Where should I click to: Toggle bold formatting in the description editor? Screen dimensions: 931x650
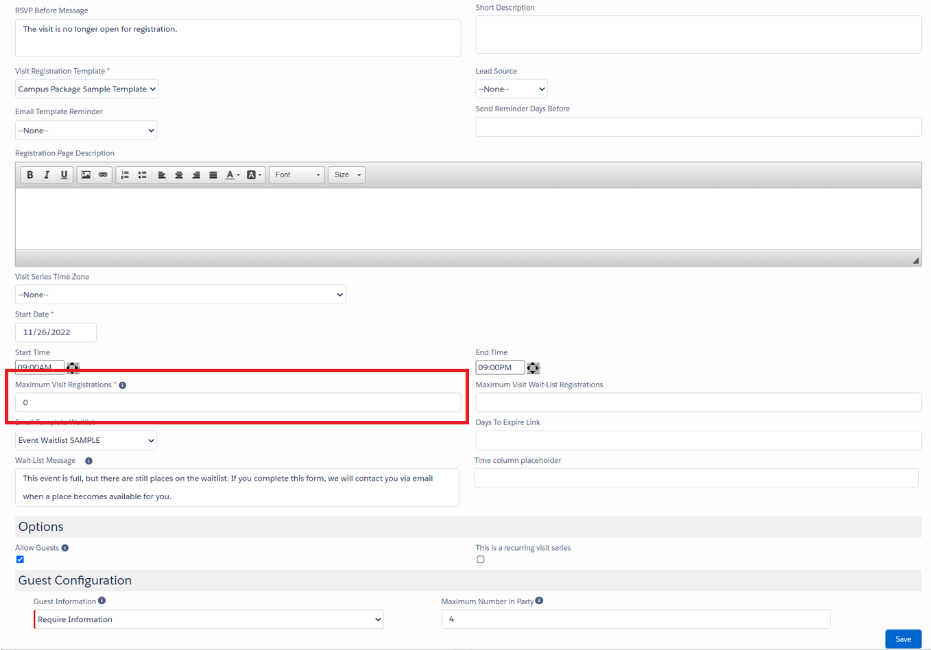point(30,175)
